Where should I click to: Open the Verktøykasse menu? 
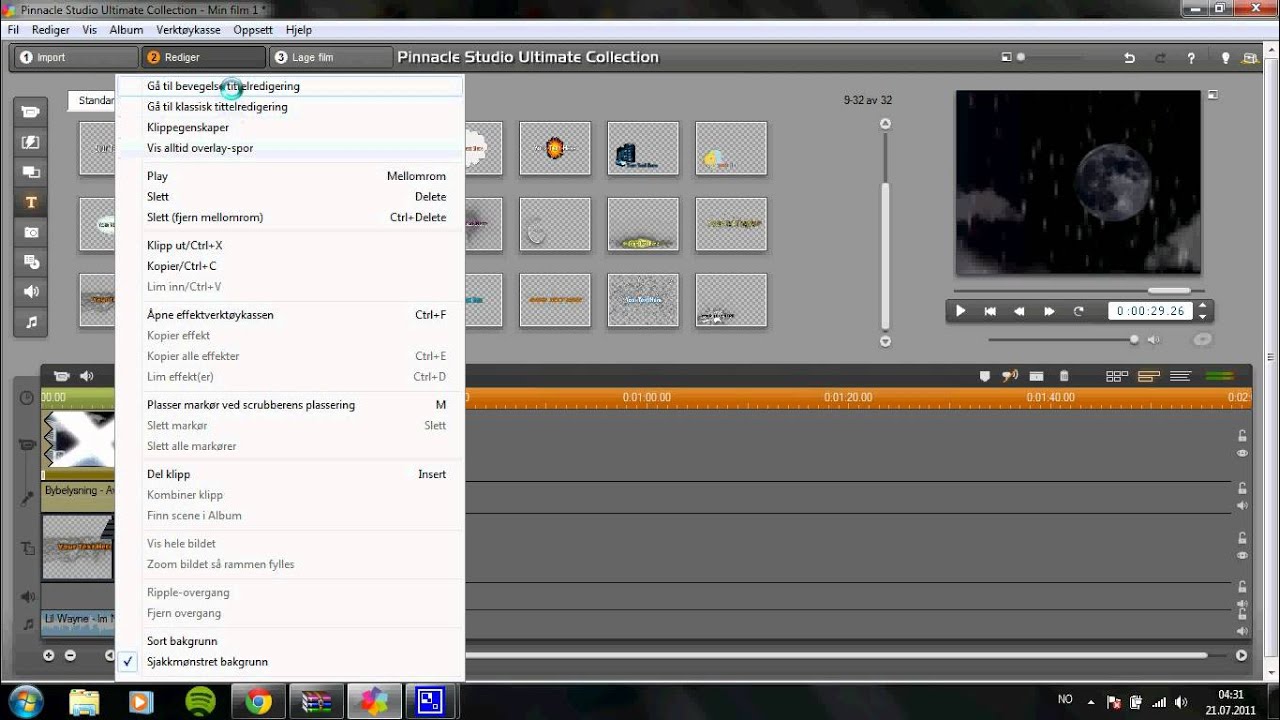(188, 30)
